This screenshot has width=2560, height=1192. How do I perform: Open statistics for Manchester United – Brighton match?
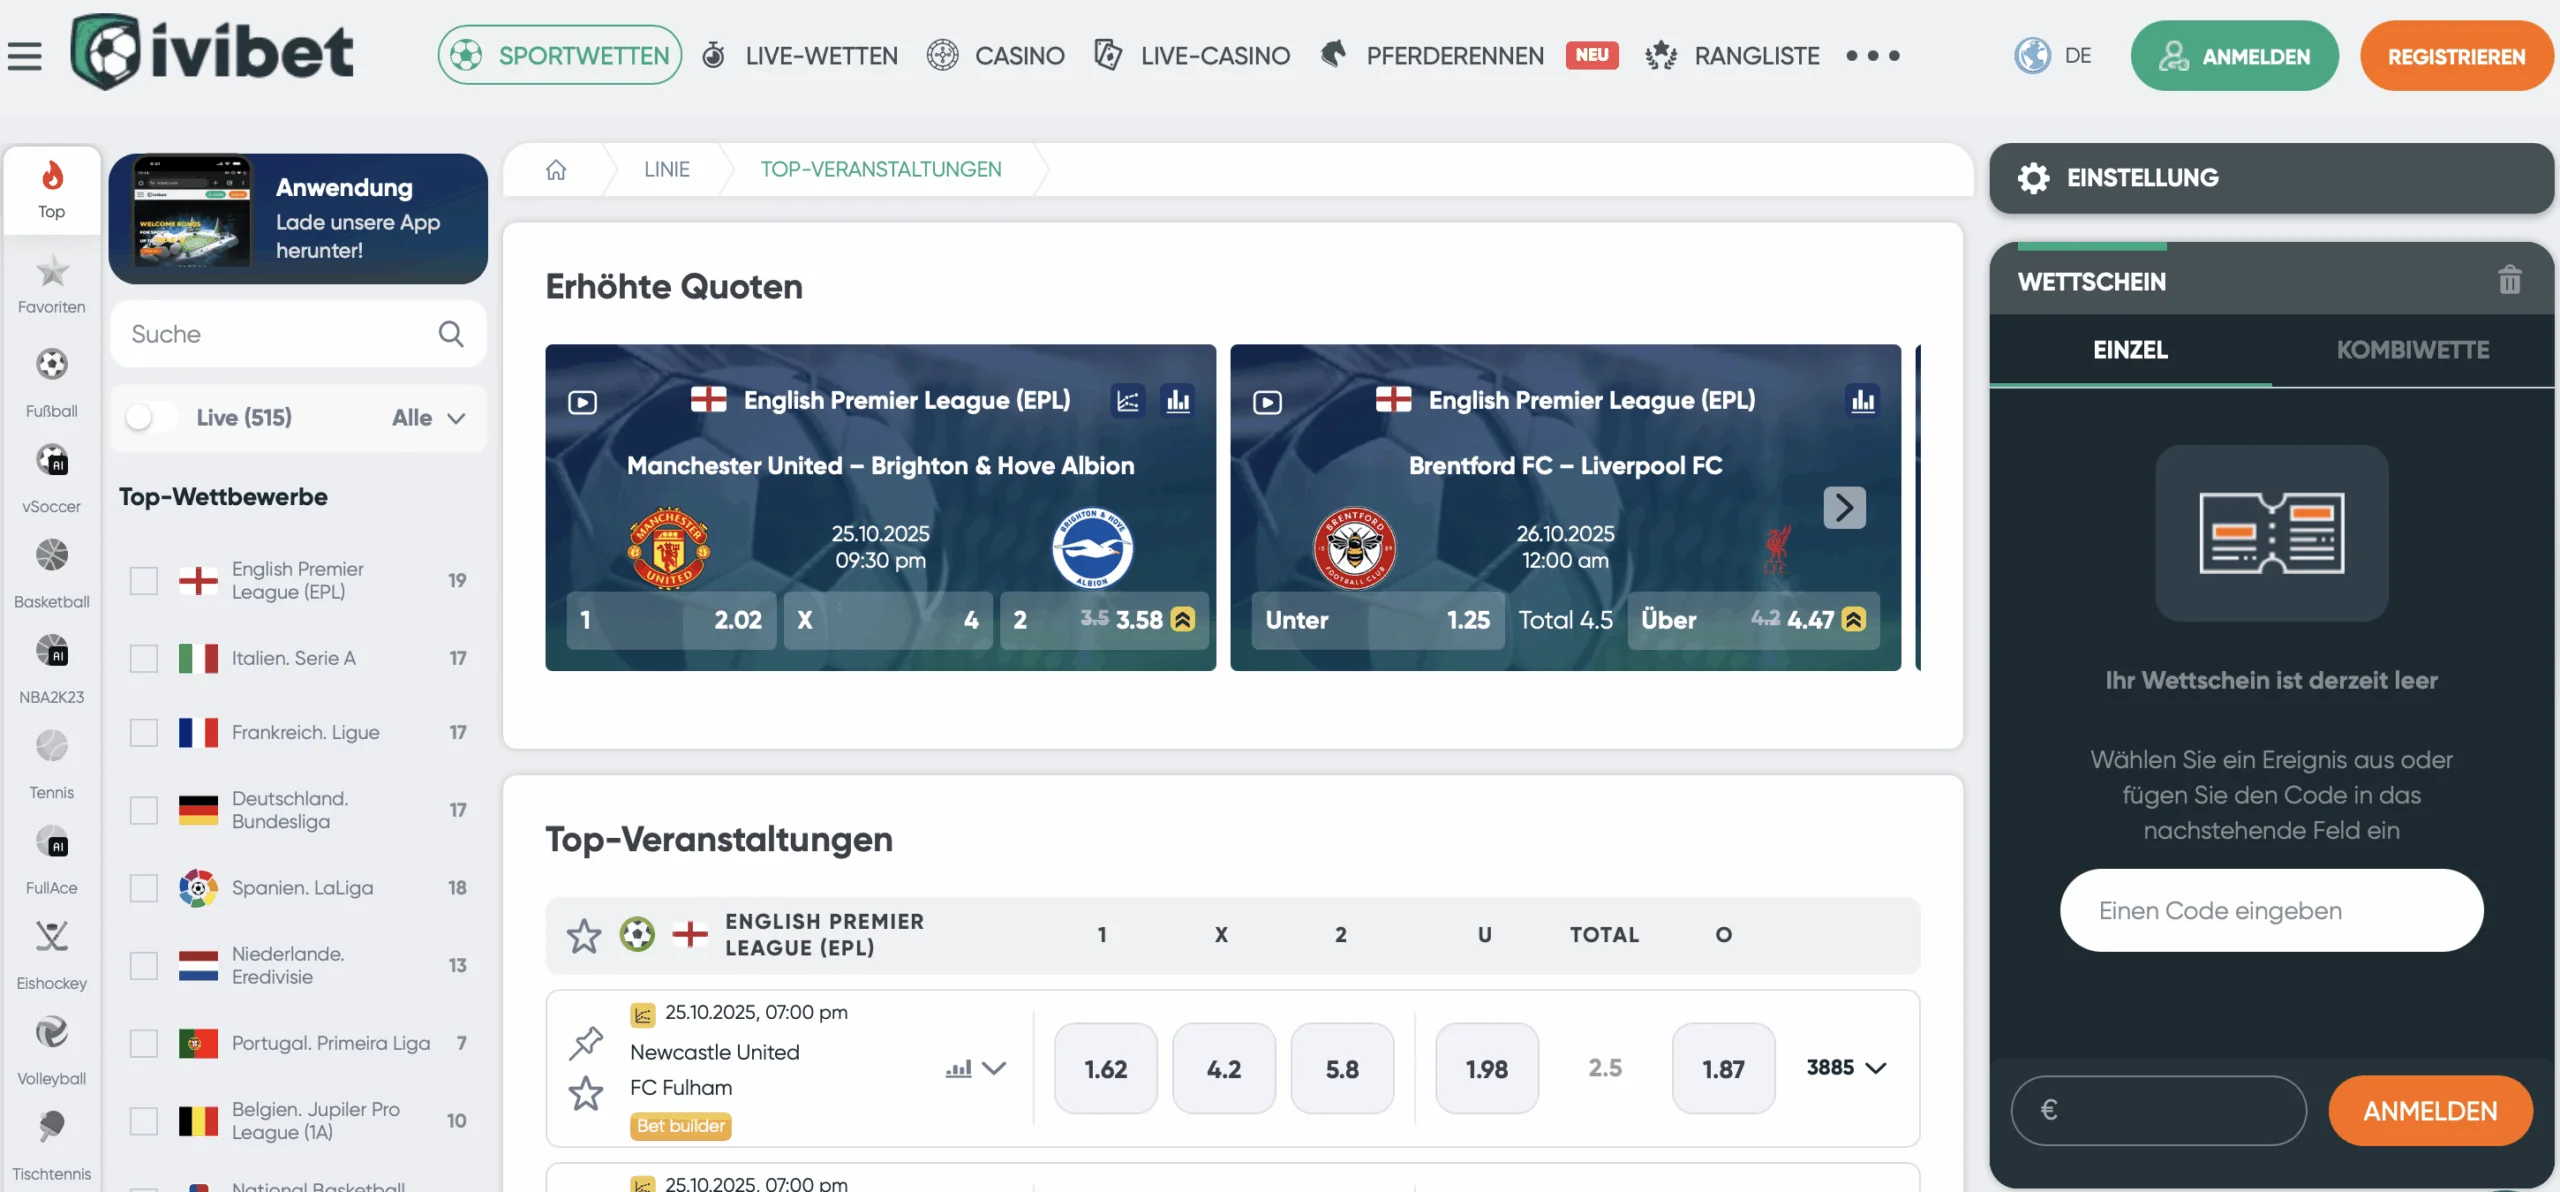(1180, 401)
